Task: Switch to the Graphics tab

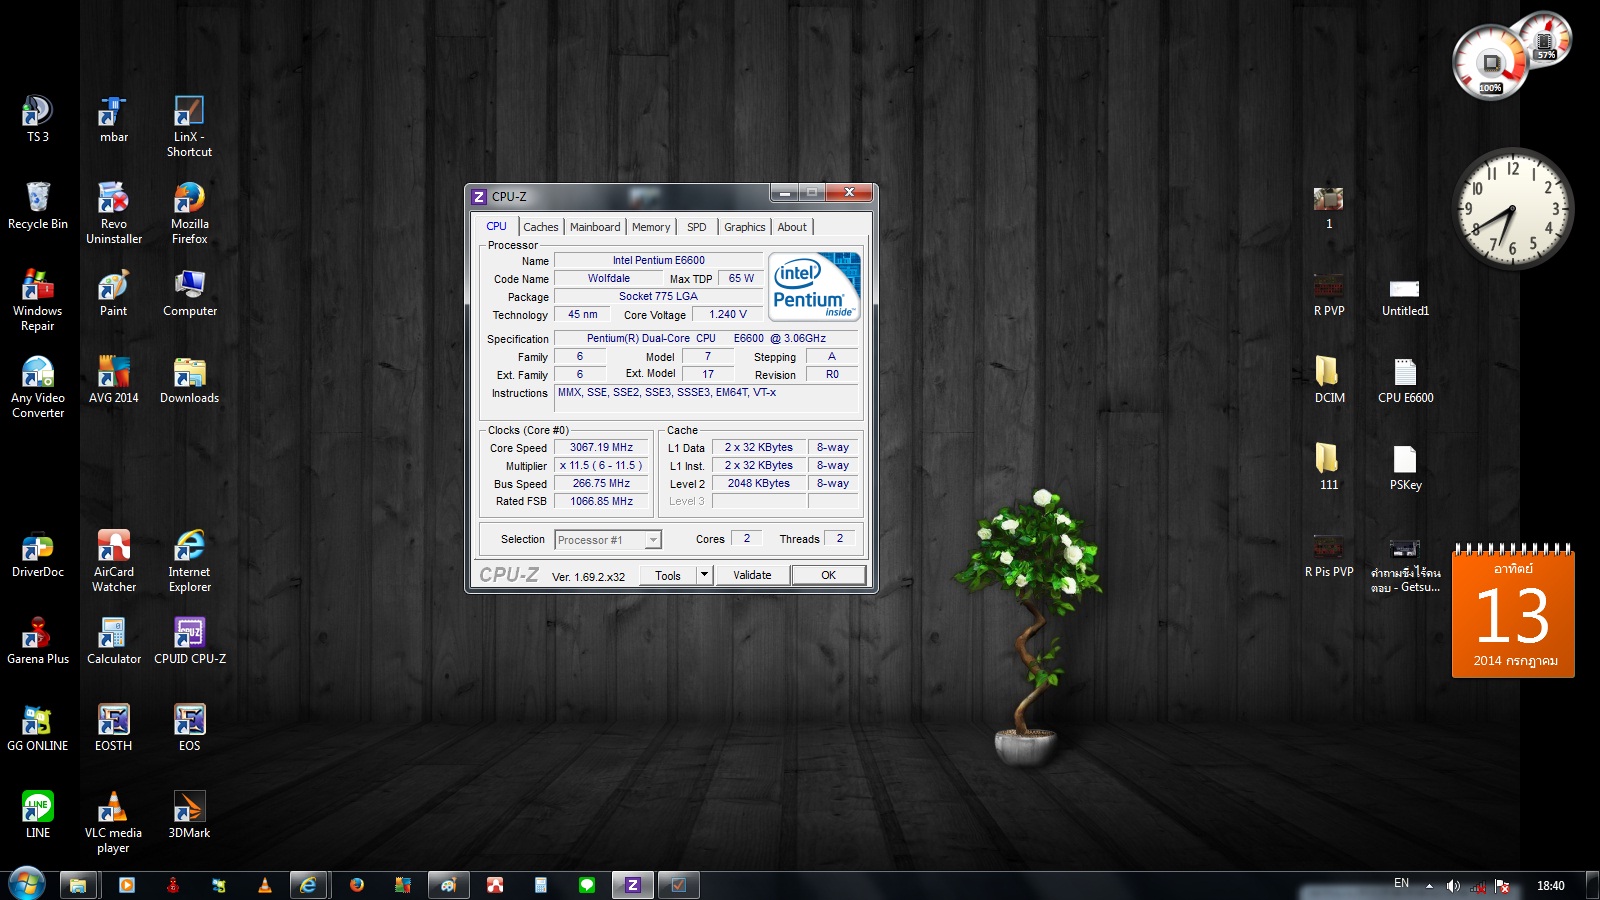Action: [x=745, y=227]
